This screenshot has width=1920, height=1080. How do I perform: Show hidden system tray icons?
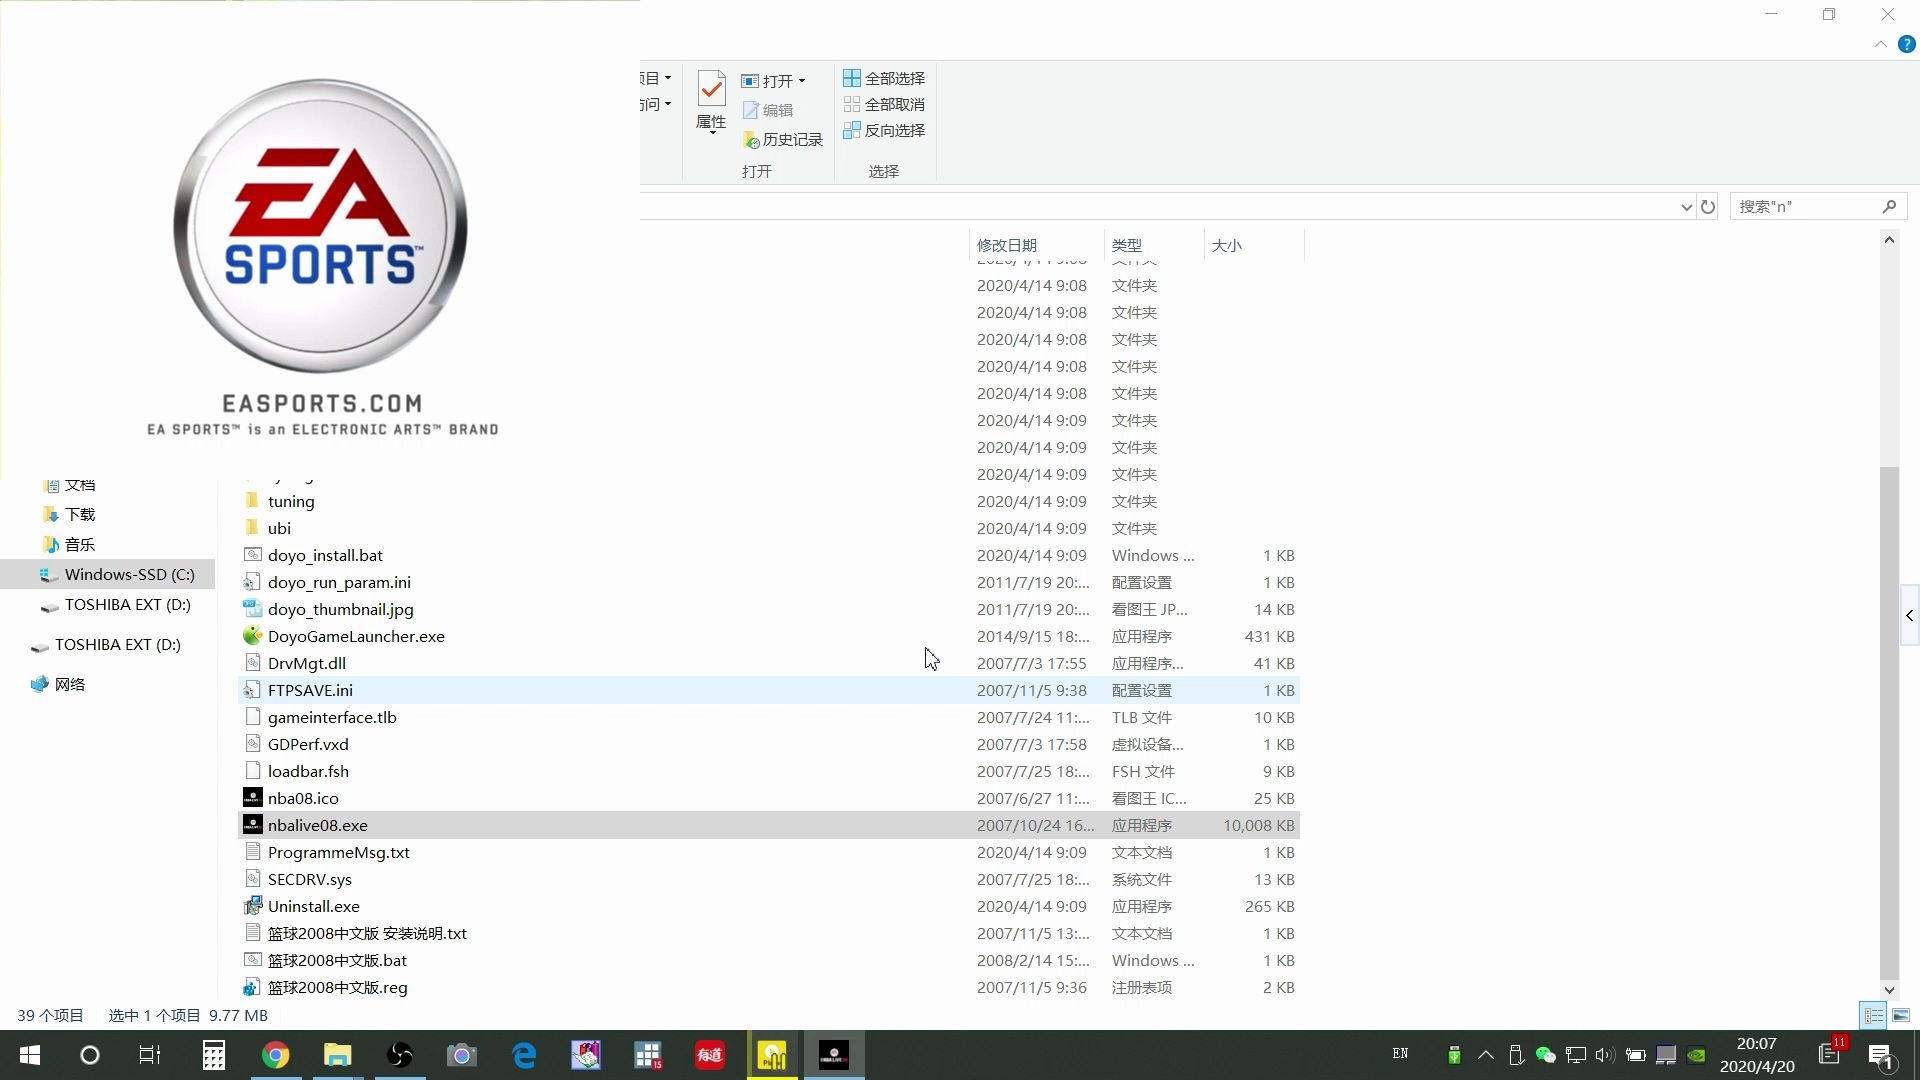(x=1486, y=1055)
